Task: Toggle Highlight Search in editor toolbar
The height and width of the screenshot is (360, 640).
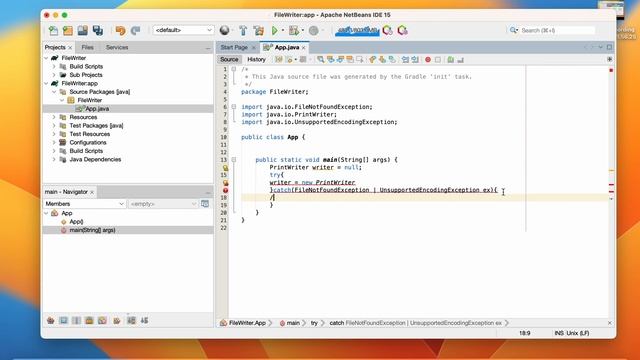Action: pyautogui.click(x=350, y=60)
